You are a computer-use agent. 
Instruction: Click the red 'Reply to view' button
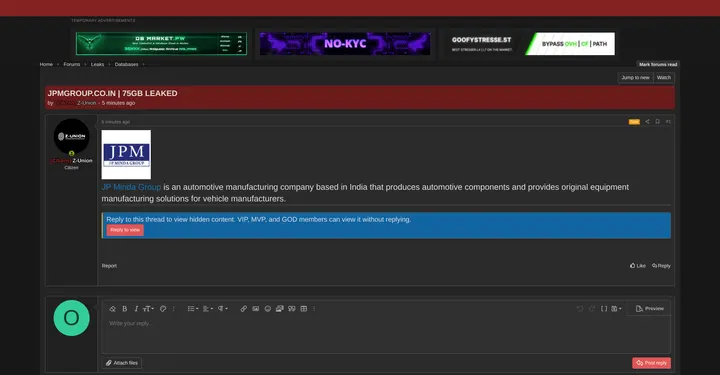(x=125, y=230)
